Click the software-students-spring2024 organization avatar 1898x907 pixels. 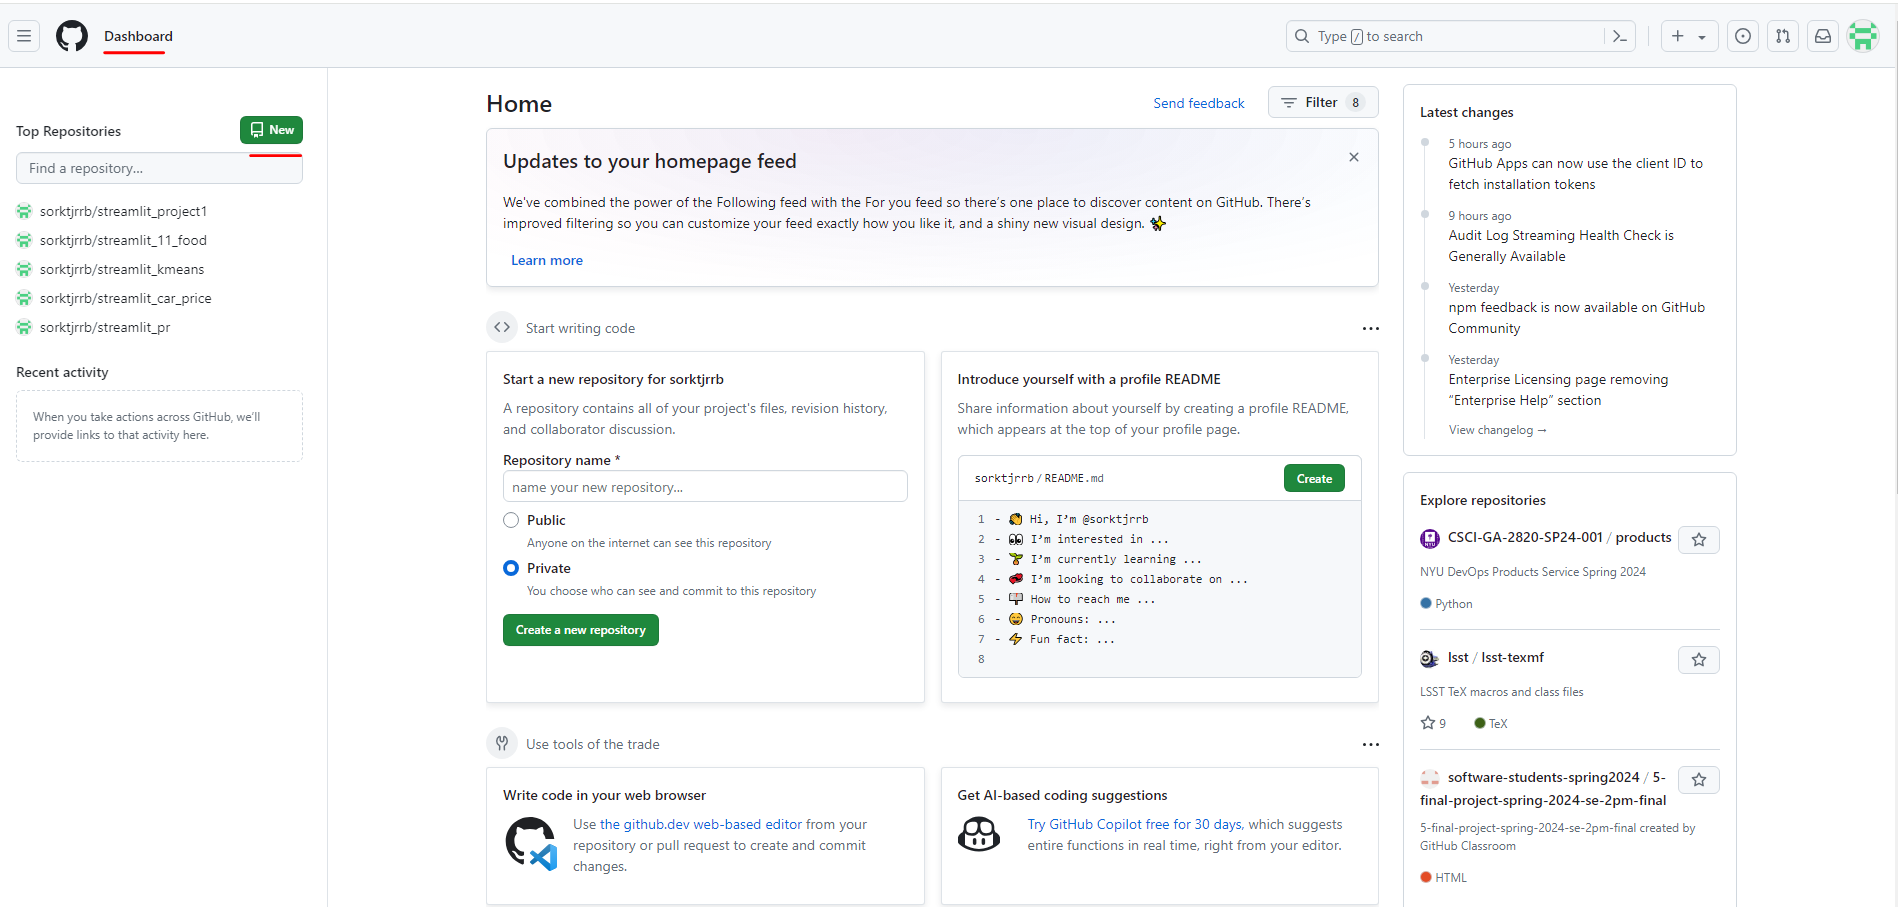coord(1430,778)
